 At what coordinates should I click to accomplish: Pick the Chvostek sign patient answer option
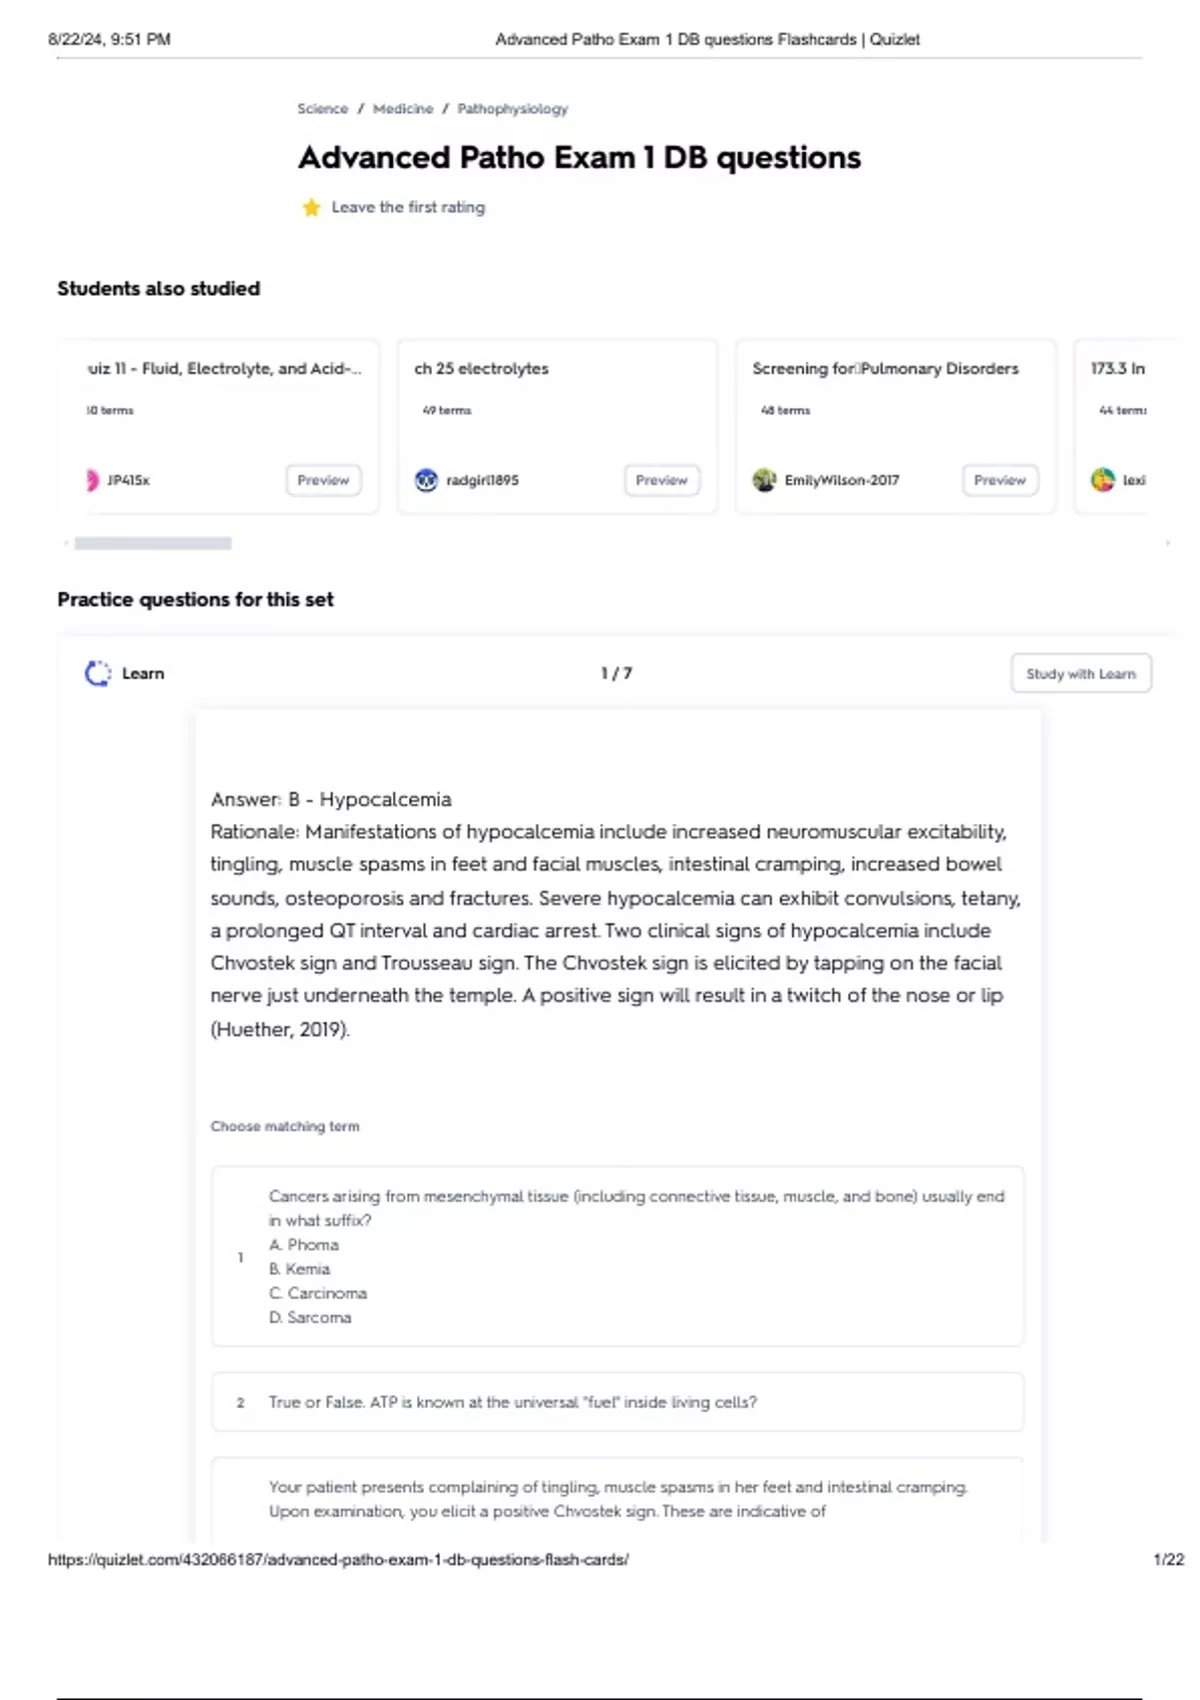(617, 1499)
